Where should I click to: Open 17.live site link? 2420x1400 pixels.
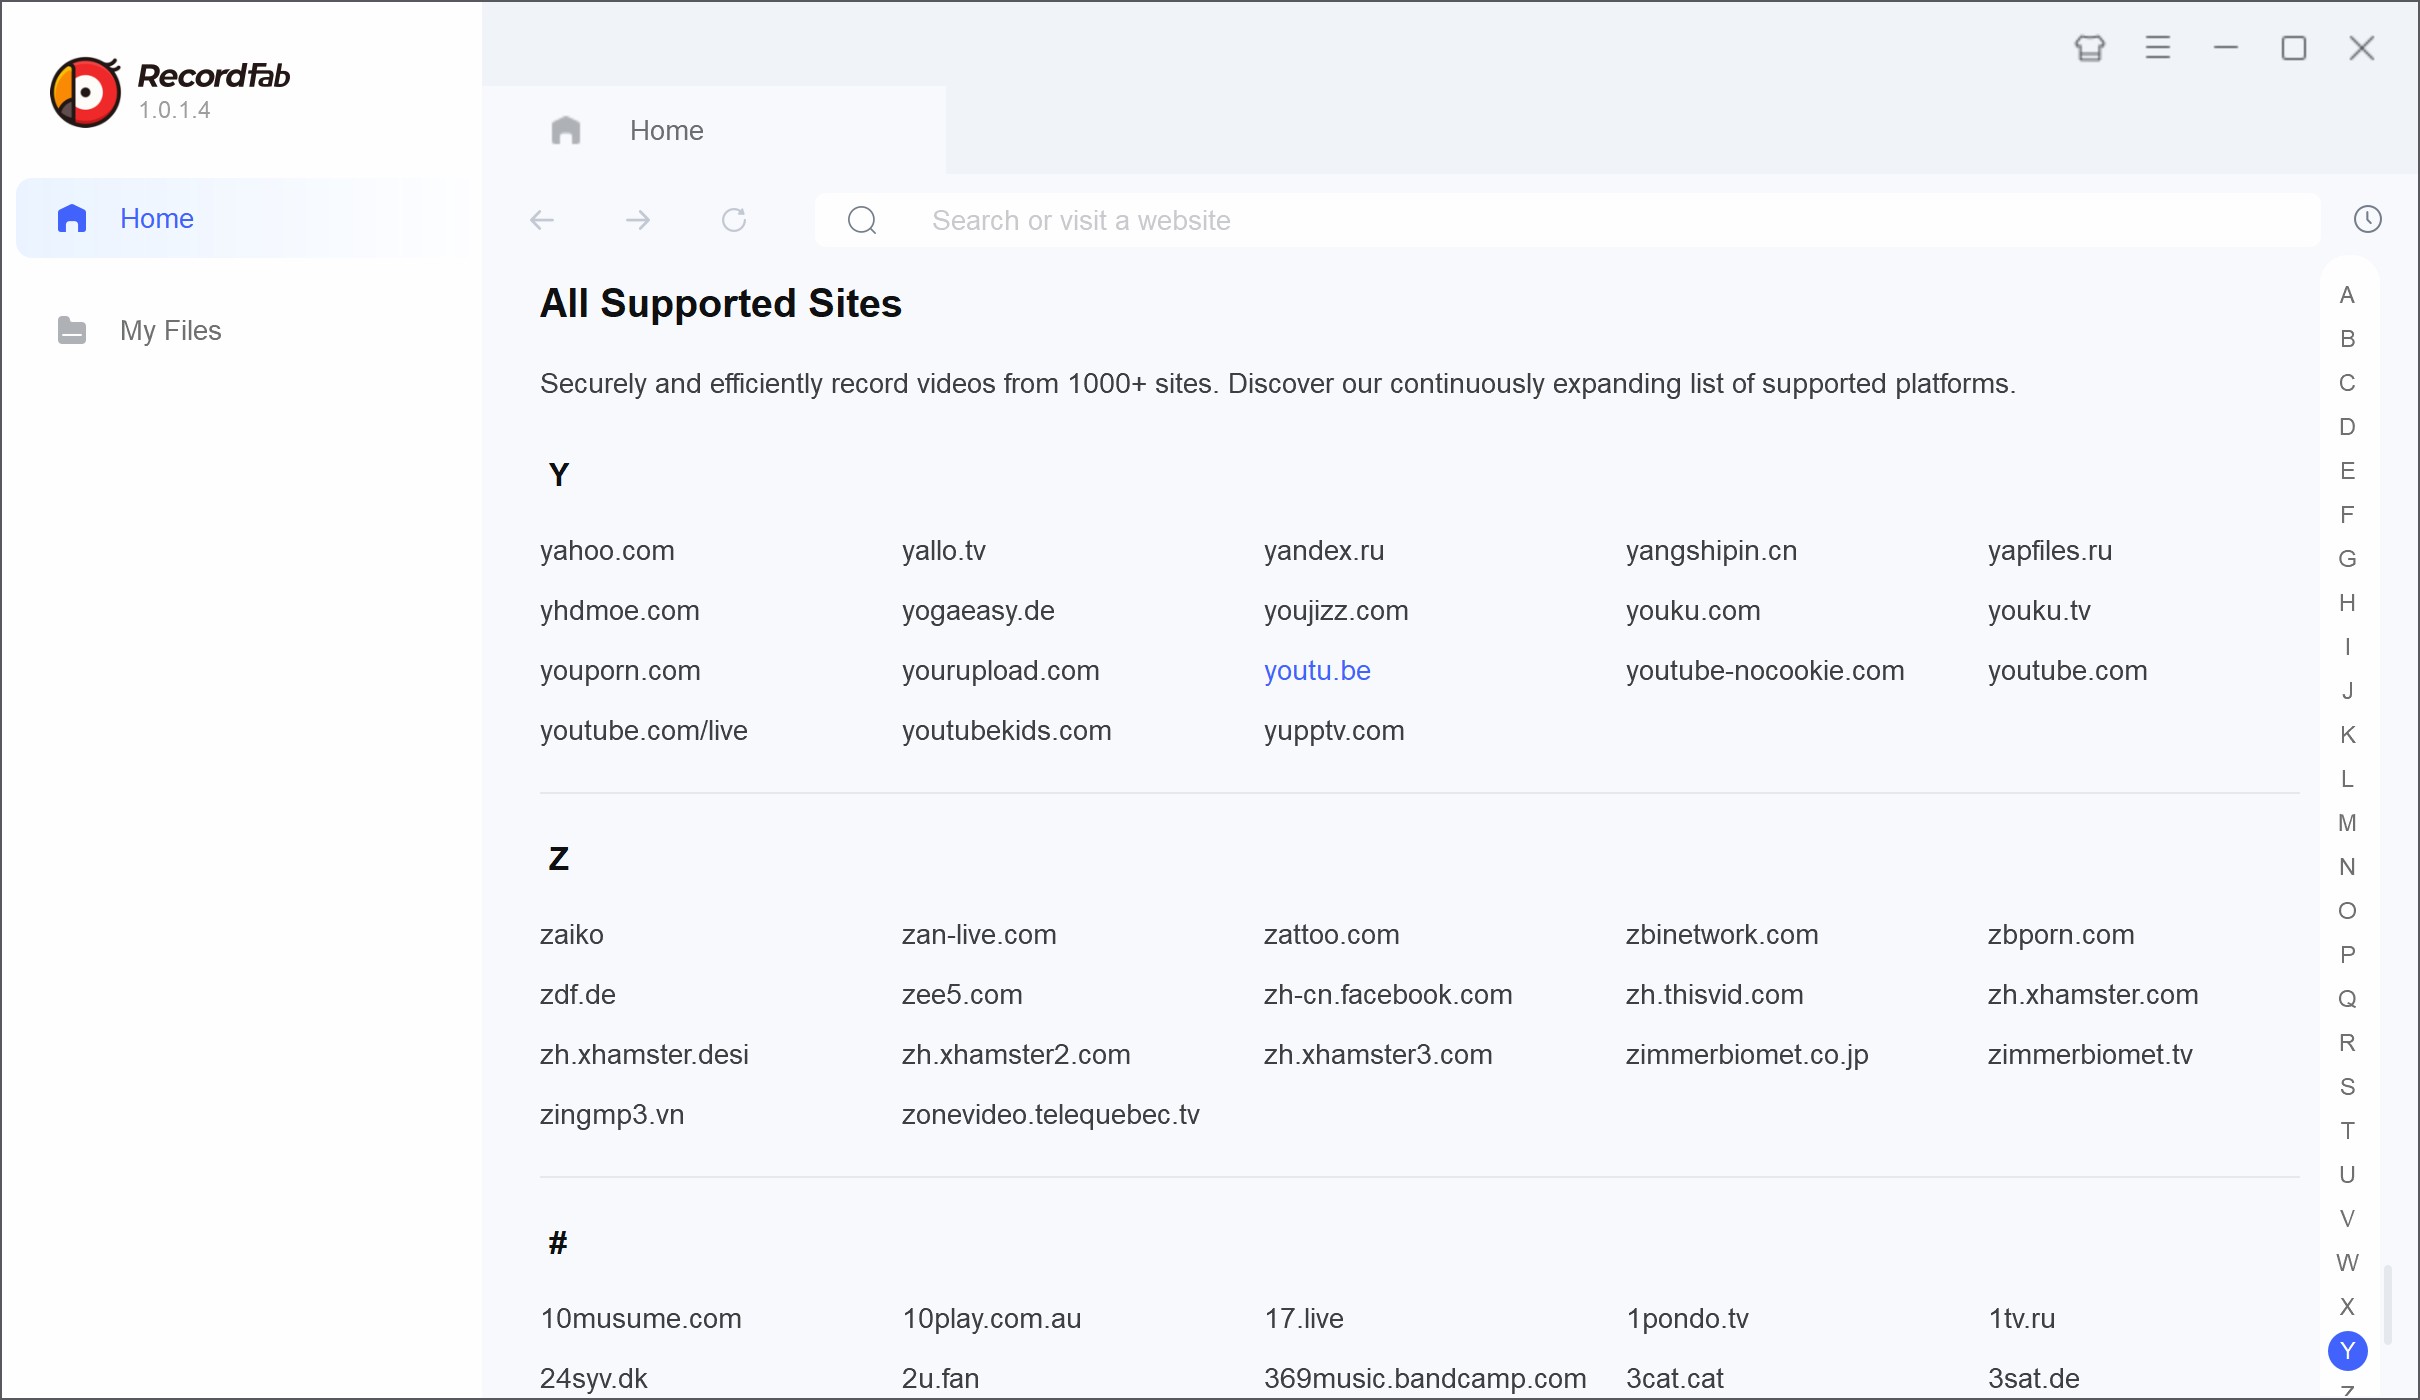point(1304,1319)
